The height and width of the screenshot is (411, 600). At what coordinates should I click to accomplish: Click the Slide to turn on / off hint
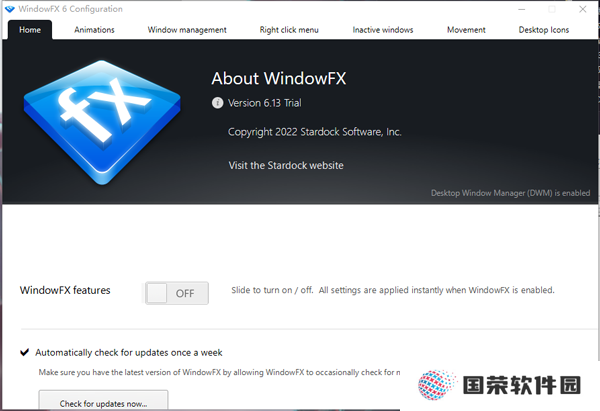point(393,290)
